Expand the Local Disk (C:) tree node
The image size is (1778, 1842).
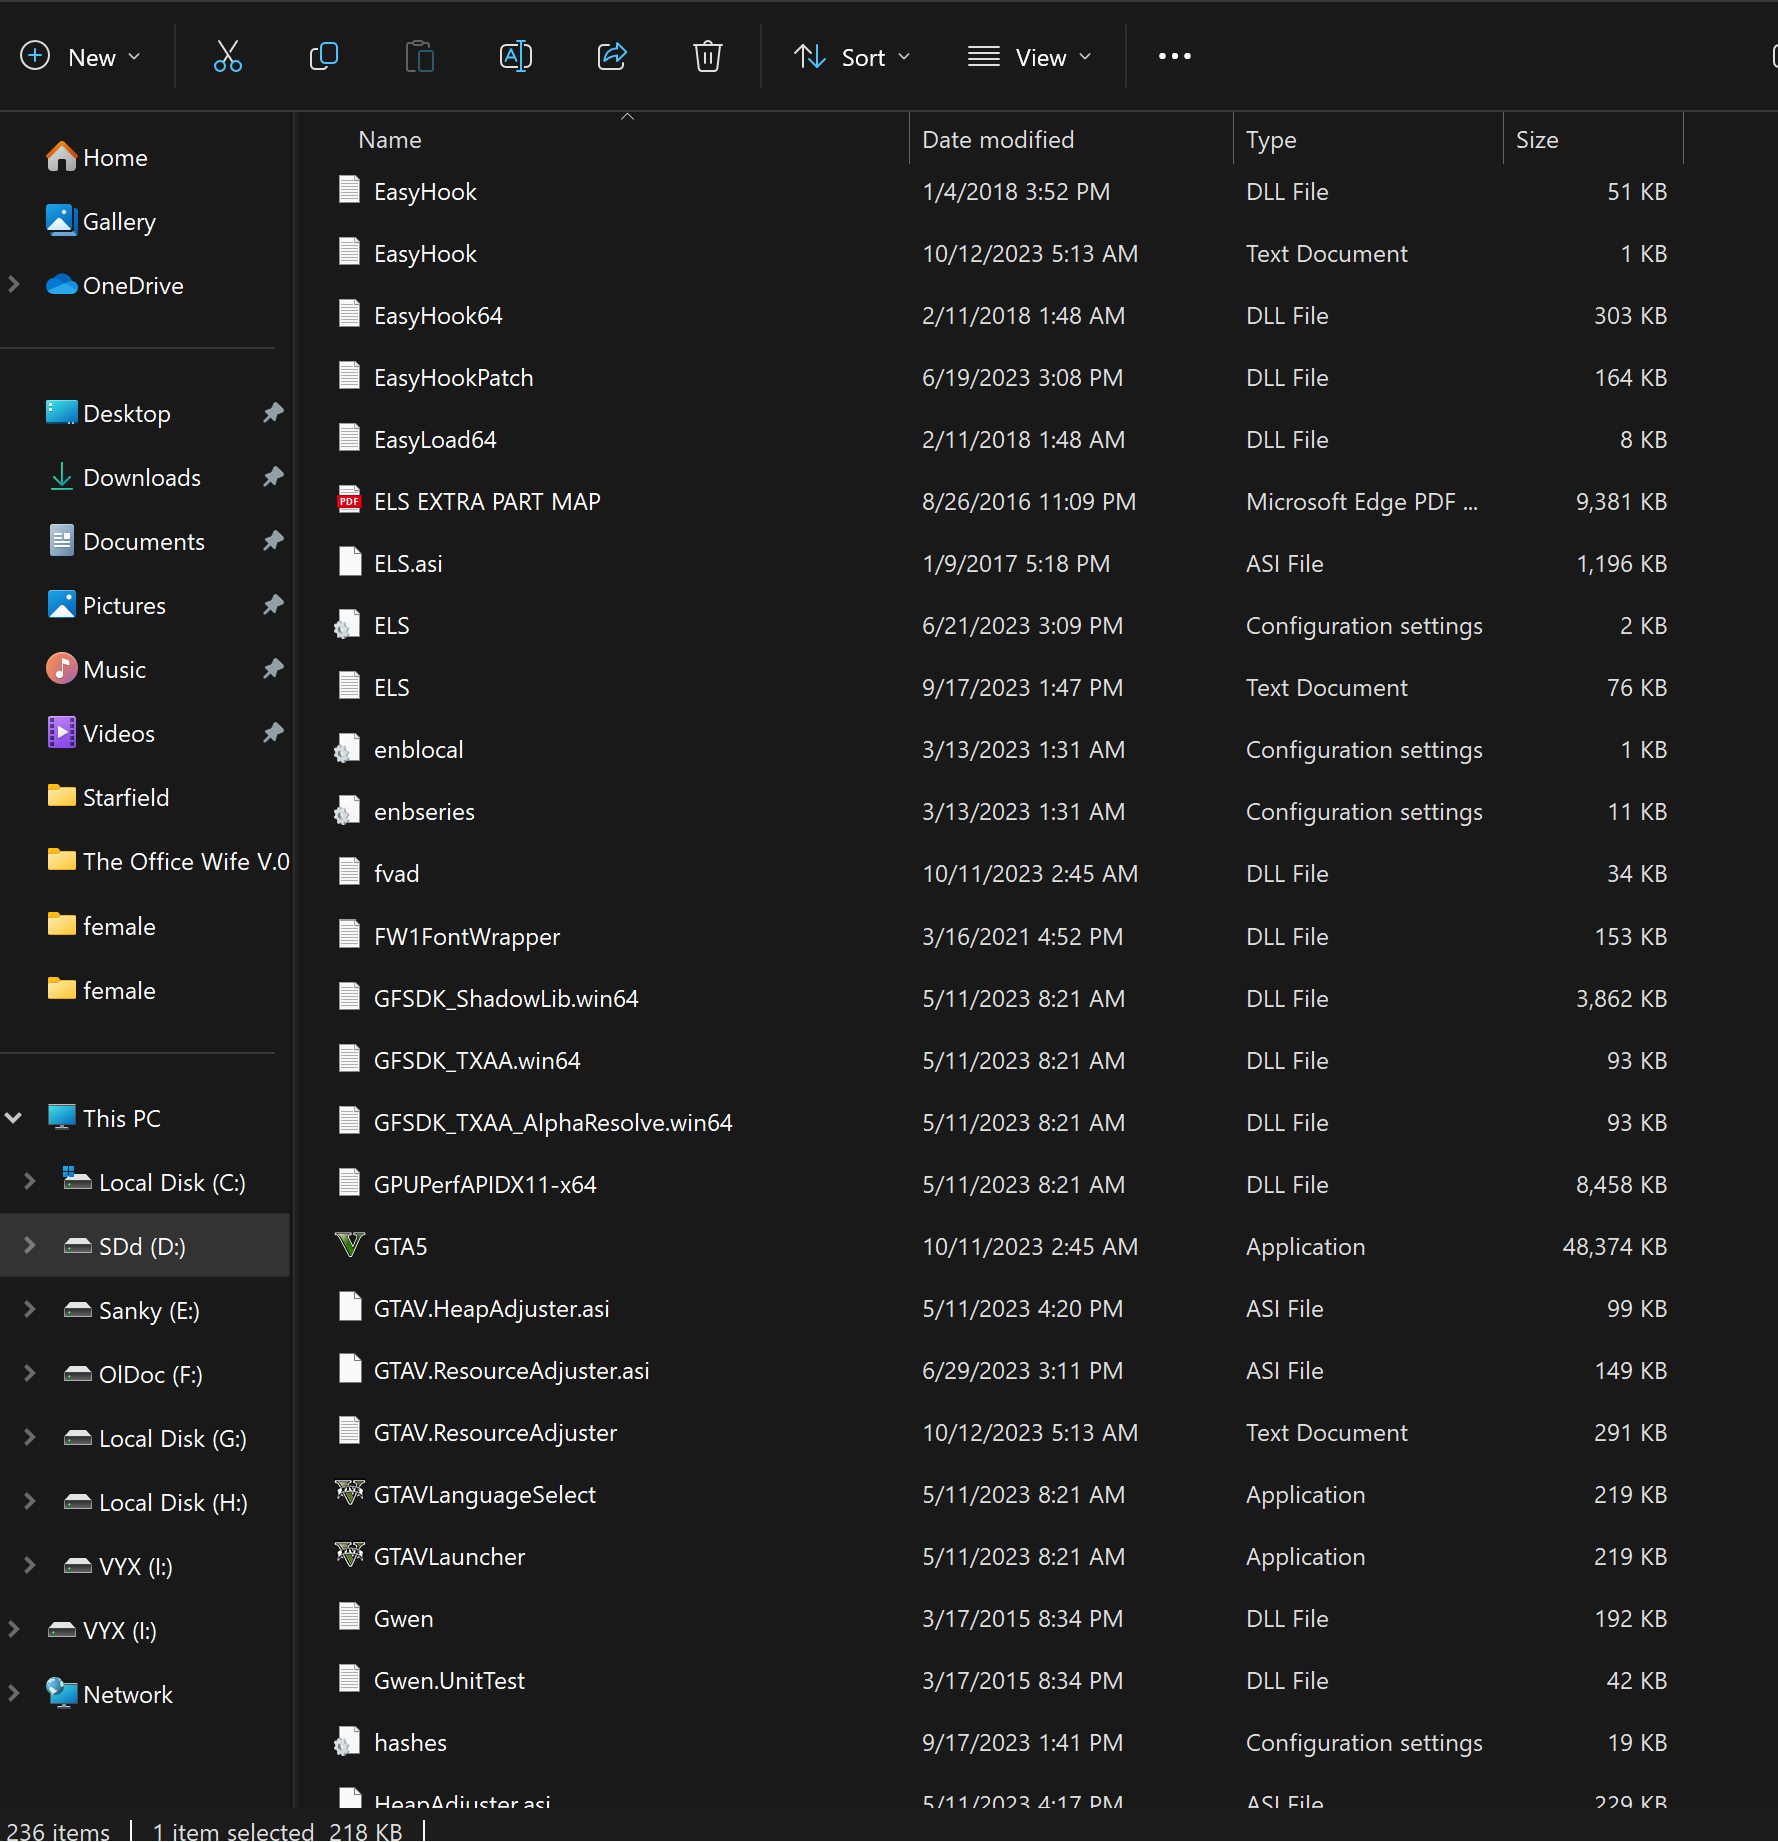(30, 1182)
